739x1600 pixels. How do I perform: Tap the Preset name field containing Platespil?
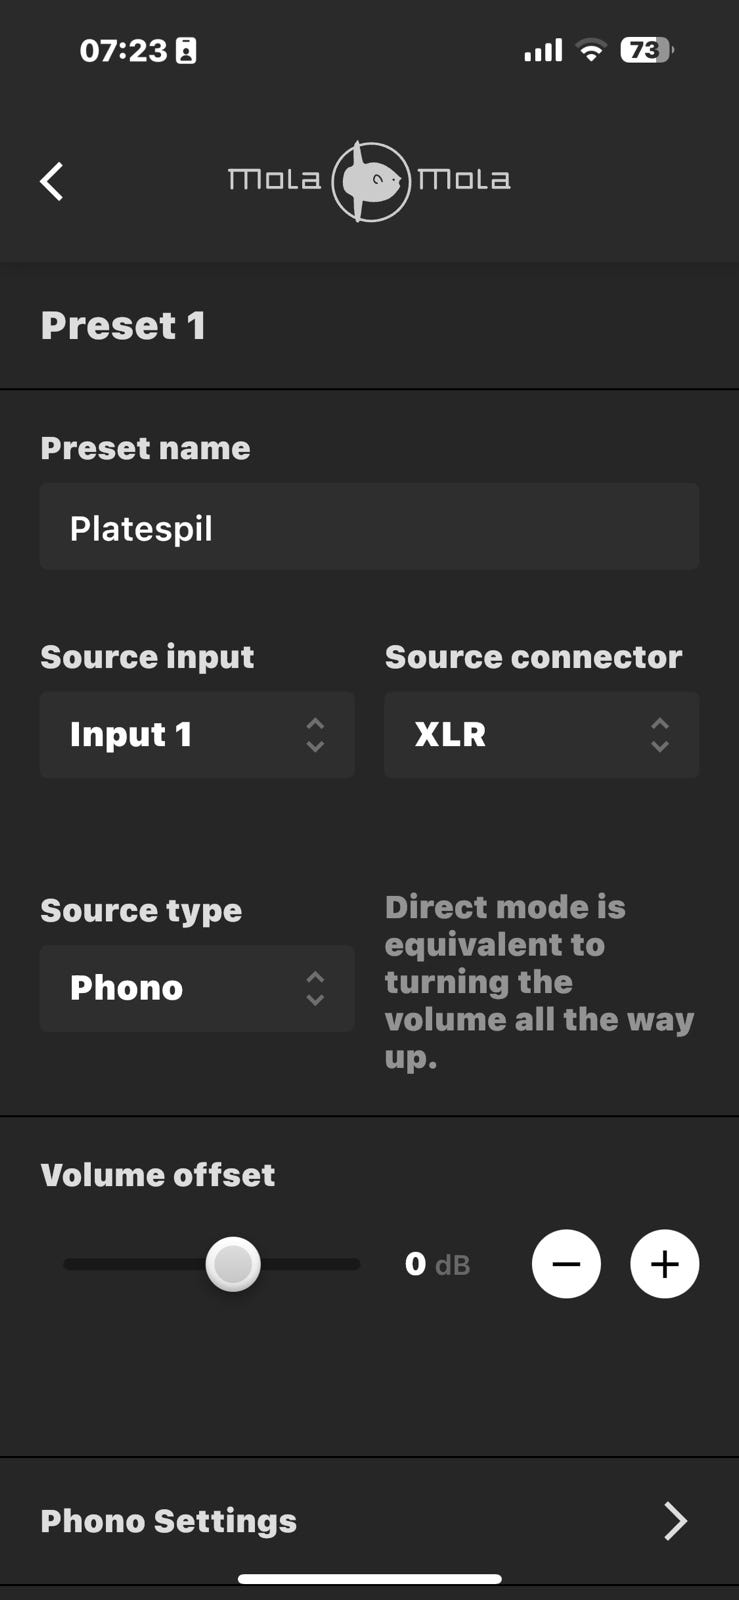point(369,527)
